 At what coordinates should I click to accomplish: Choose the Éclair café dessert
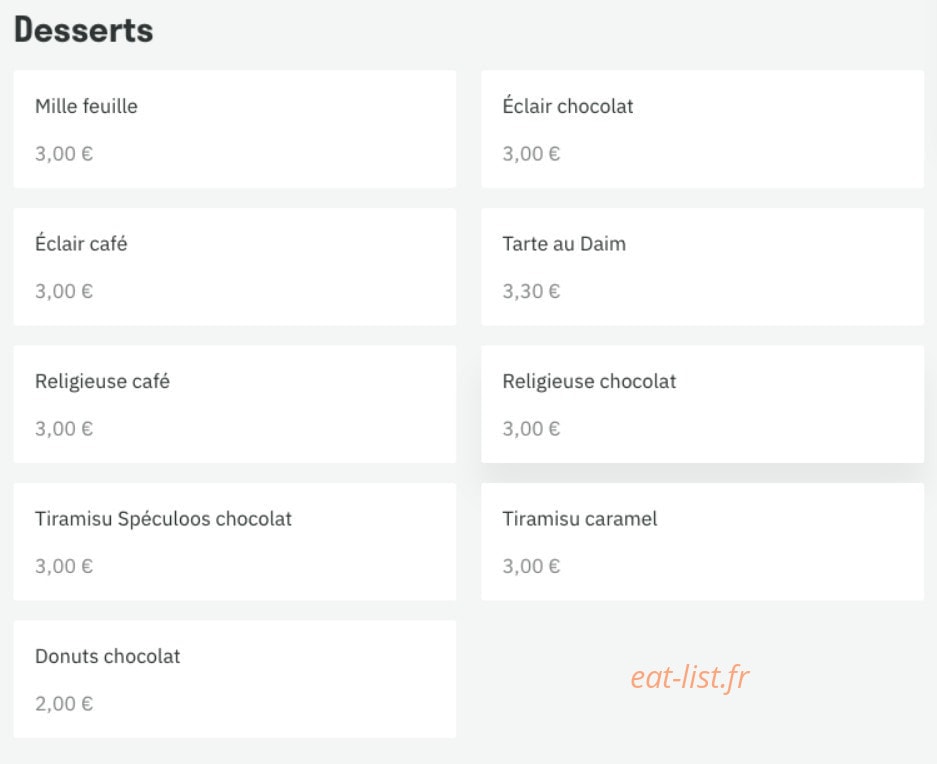[234, 267]
